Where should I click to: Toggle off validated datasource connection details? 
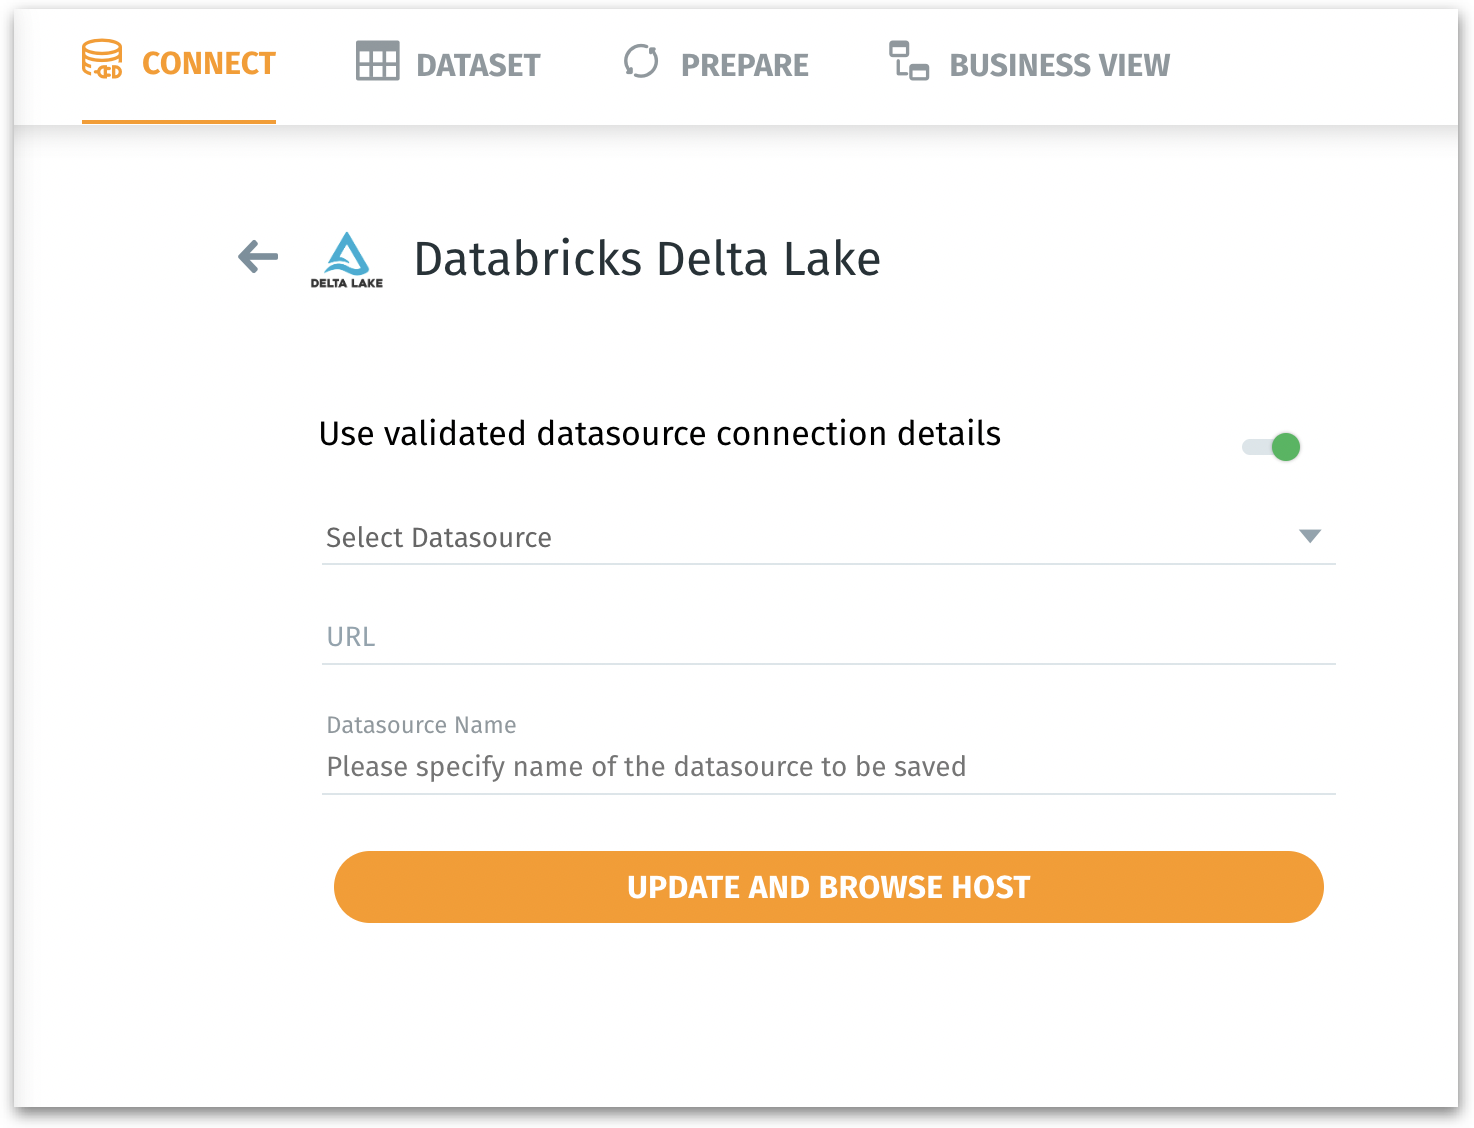tap(1272, 447)
